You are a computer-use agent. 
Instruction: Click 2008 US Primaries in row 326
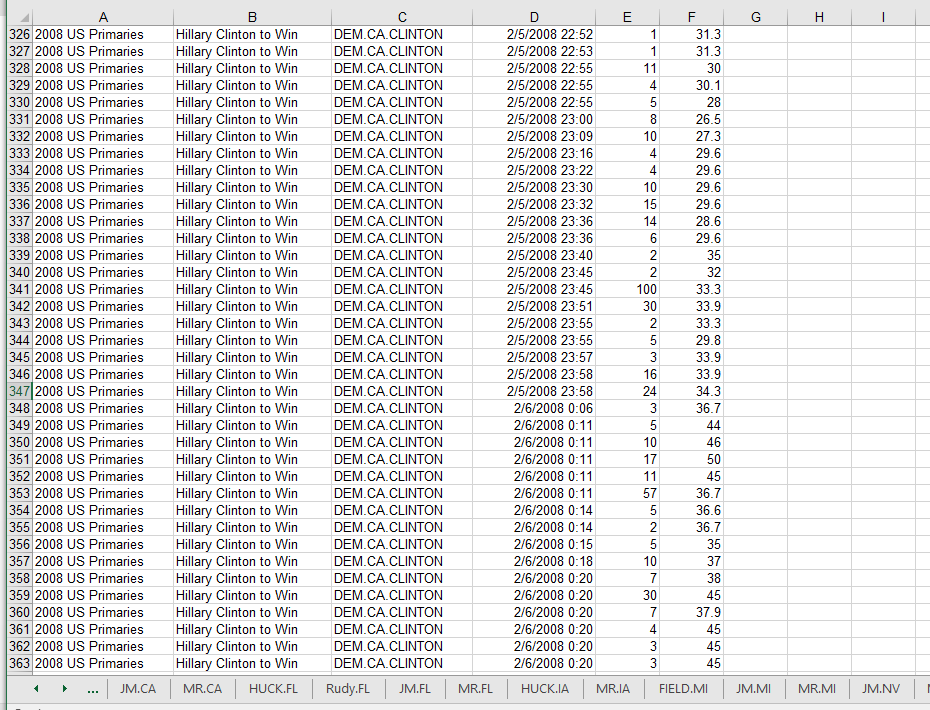pyautogui.click(x=103, y=34)
